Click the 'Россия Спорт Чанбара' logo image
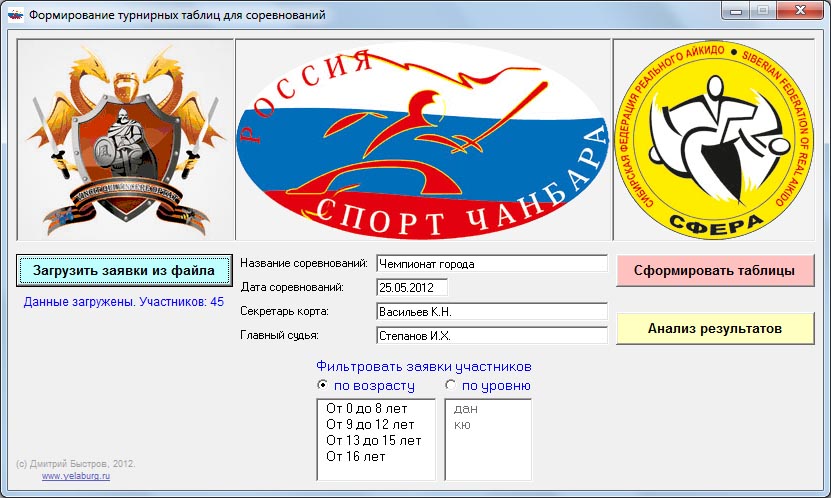This screenshot has height=498, width=831. 423,140
